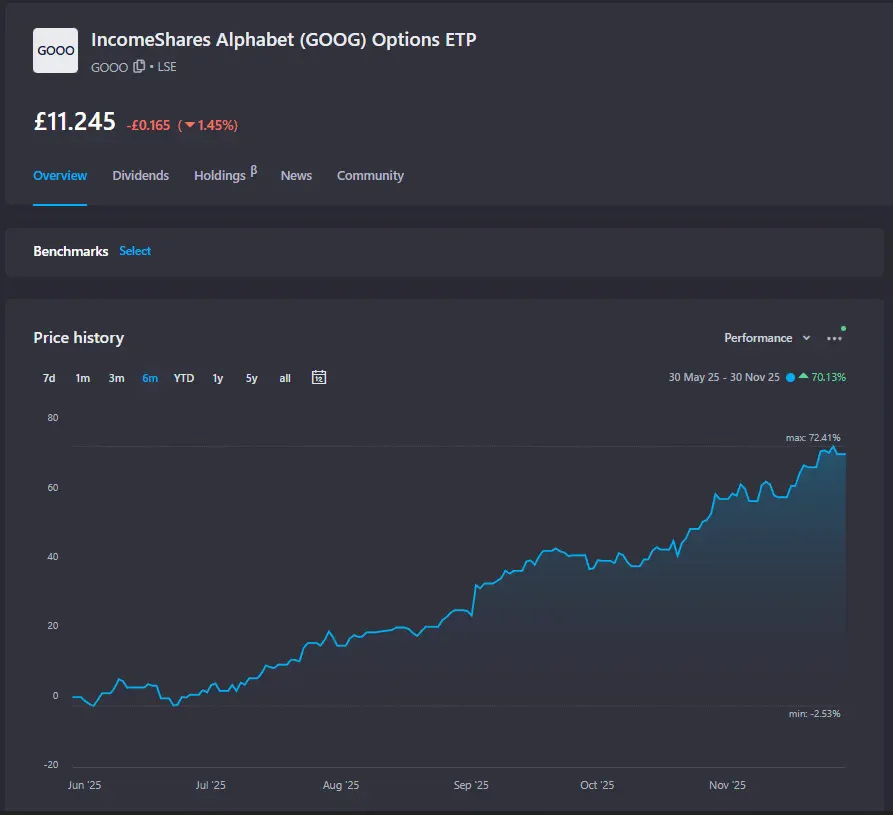Open the custom date range calendar
Viewport: 893px width, 815px height.
click(x=319, y=378)
